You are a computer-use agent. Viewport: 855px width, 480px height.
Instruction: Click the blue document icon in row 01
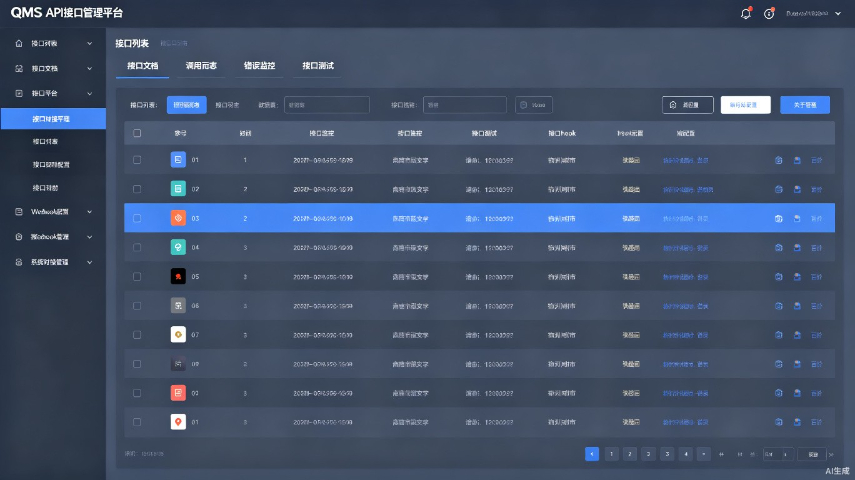tap(178, 160)
